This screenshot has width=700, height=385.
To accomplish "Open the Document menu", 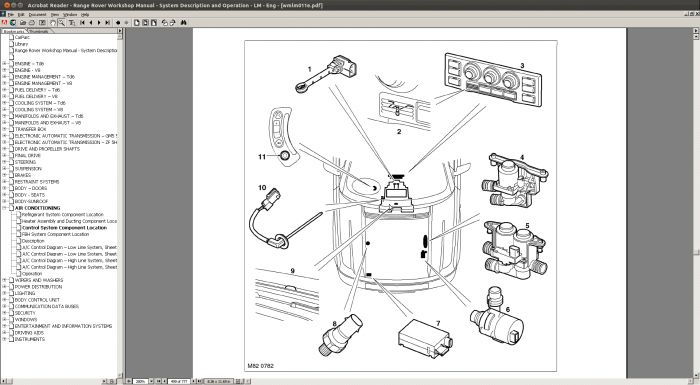I will click(37, 14).
